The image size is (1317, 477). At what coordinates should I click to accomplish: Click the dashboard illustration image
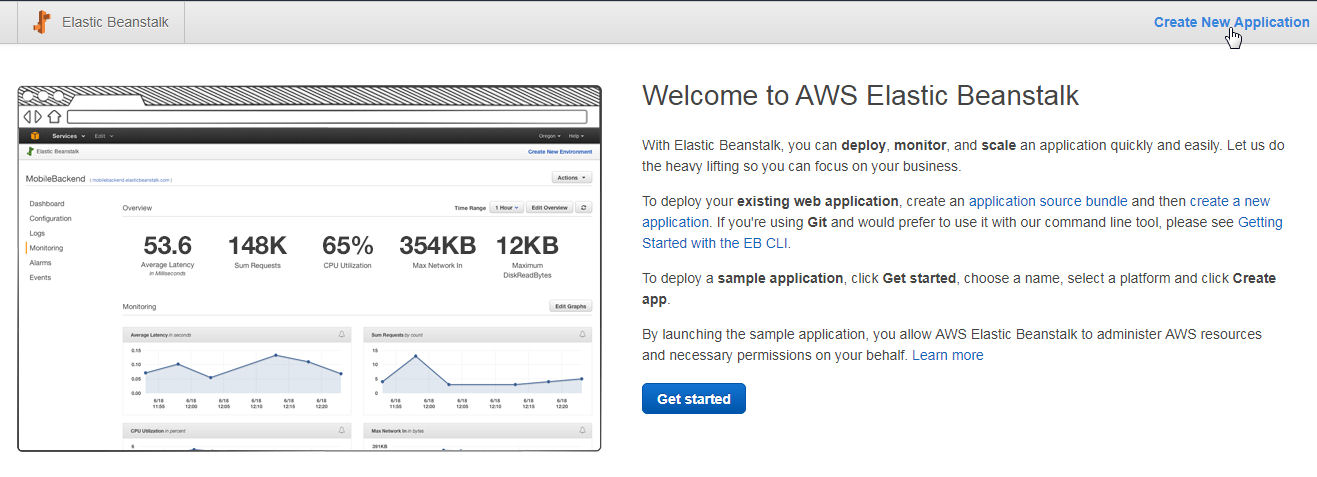310,268
